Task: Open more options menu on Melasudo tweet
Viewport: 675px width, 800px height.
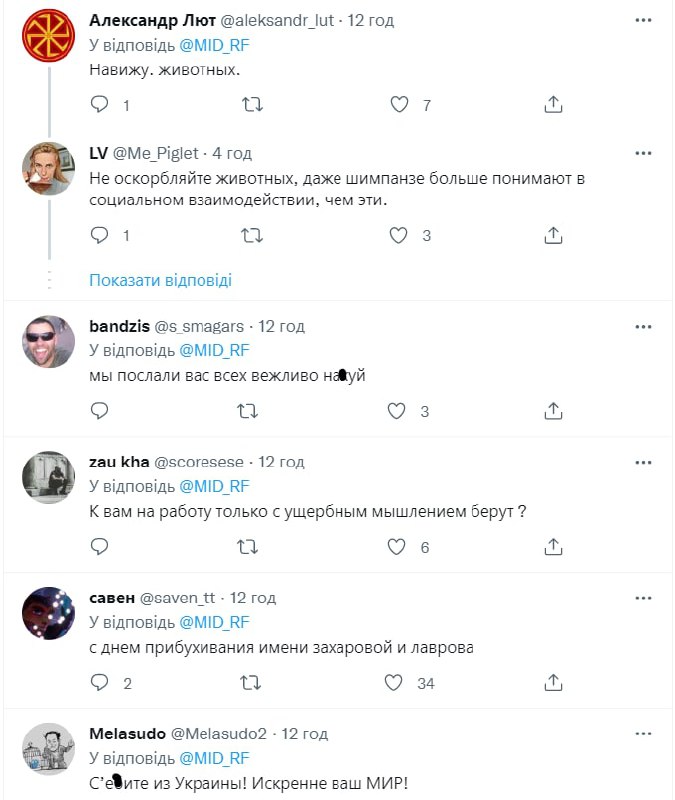Action: pyautogui.click(x=644, y=733)
